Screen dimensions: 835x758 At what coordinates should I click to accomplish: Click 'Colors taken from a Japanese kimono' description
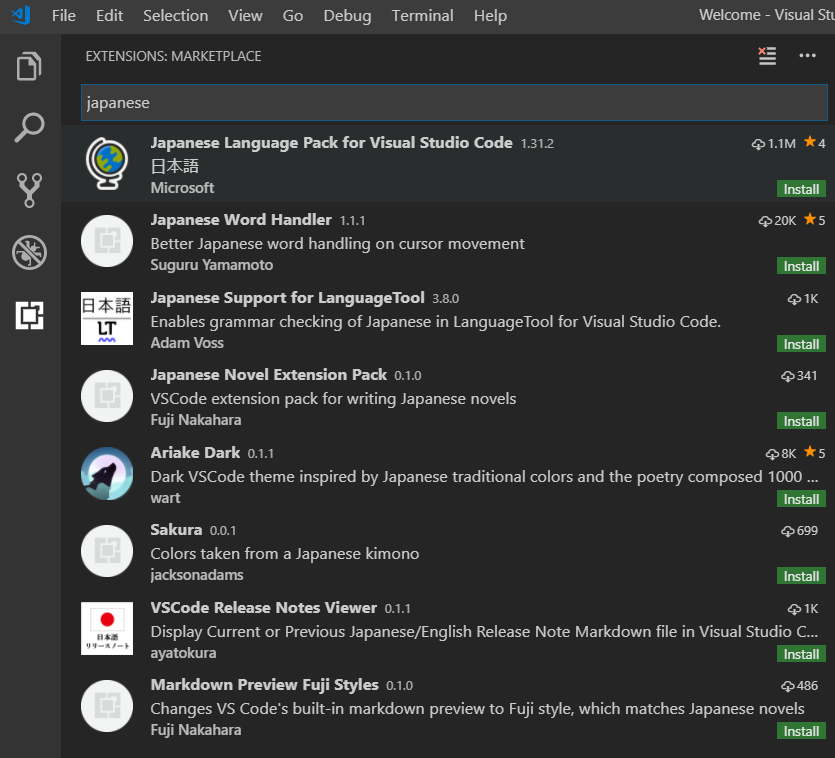[284, 554]
